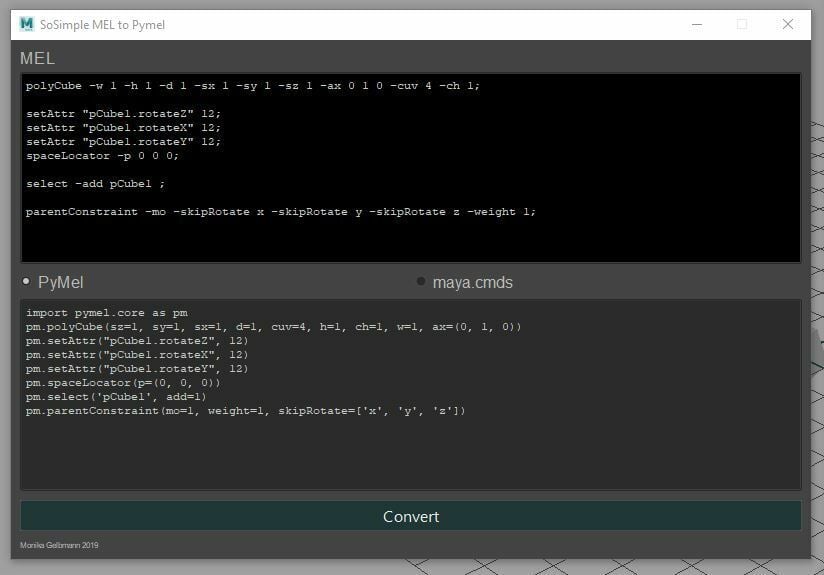This screenshot has height=575, width=824.
Task: Click the setAttr "pCube1.rotateX" 12; line
Action: (x=123, y=128)
